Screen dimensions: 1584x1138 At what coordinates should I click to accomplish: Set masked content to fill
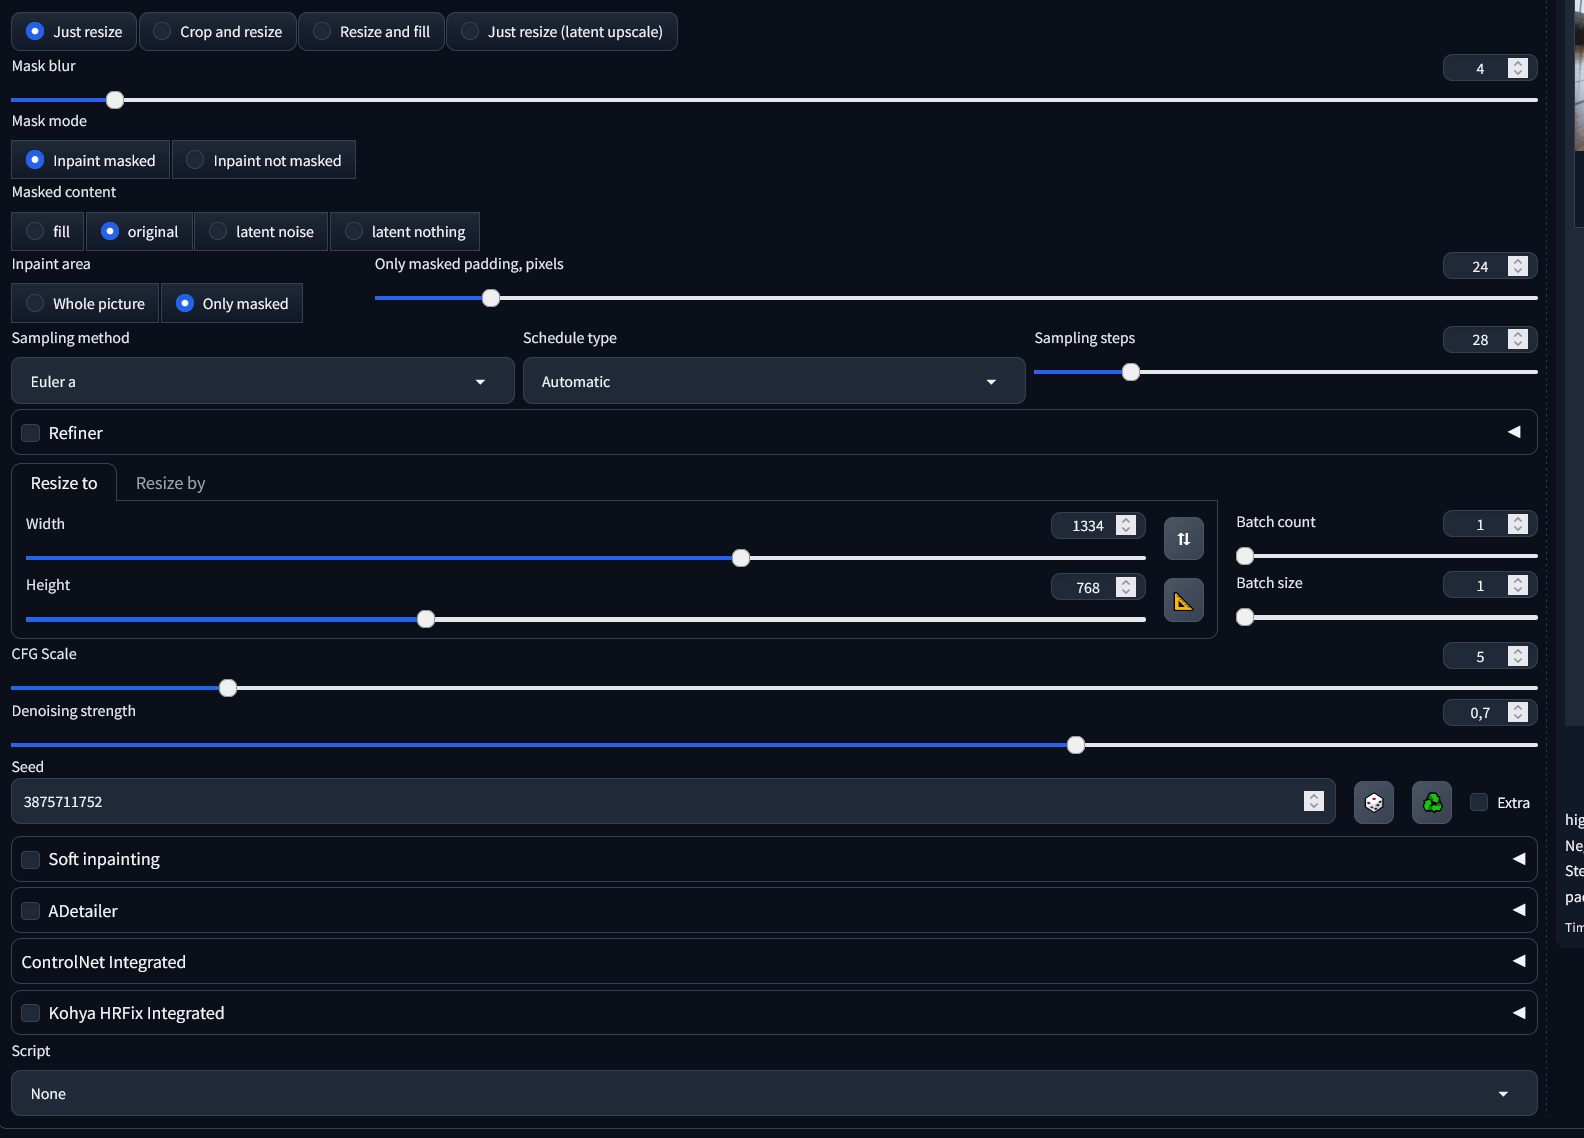[48, 232]
